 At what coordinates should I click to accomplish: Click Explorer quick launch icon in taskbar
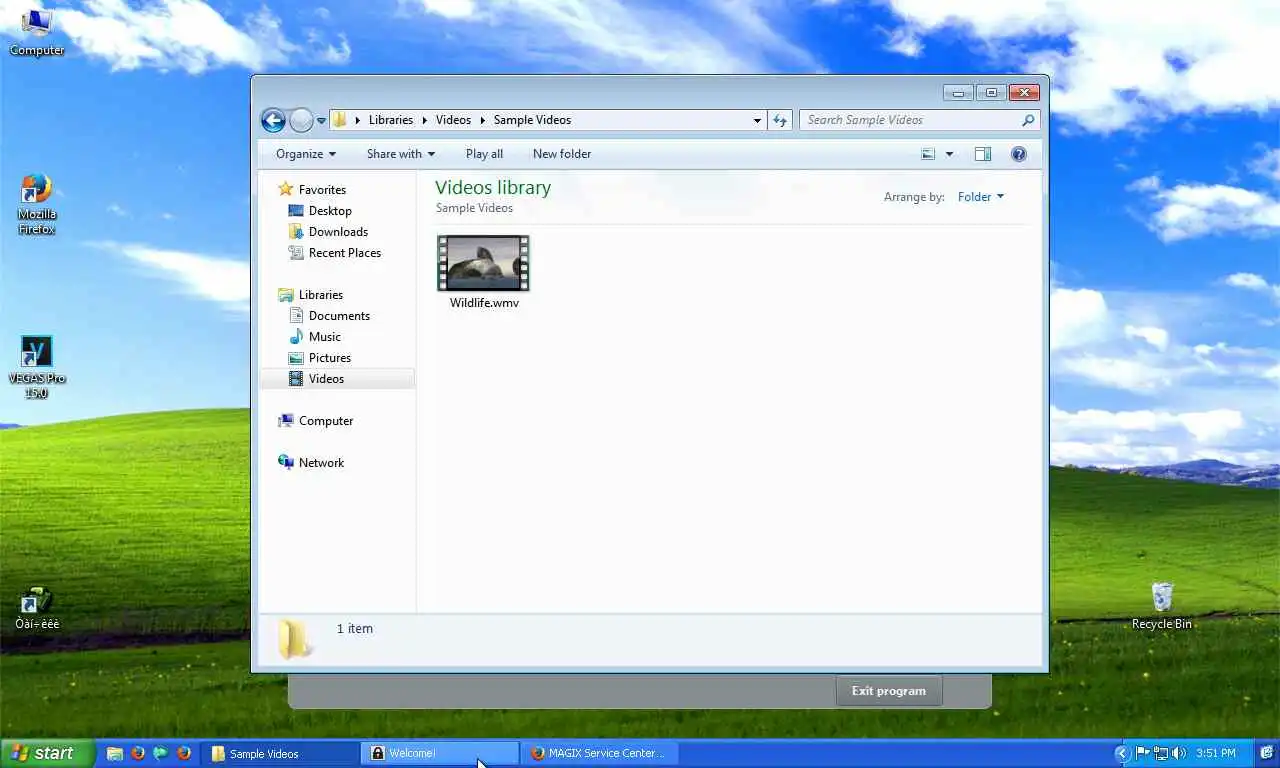pyautogui.click(x=115, y=754)
